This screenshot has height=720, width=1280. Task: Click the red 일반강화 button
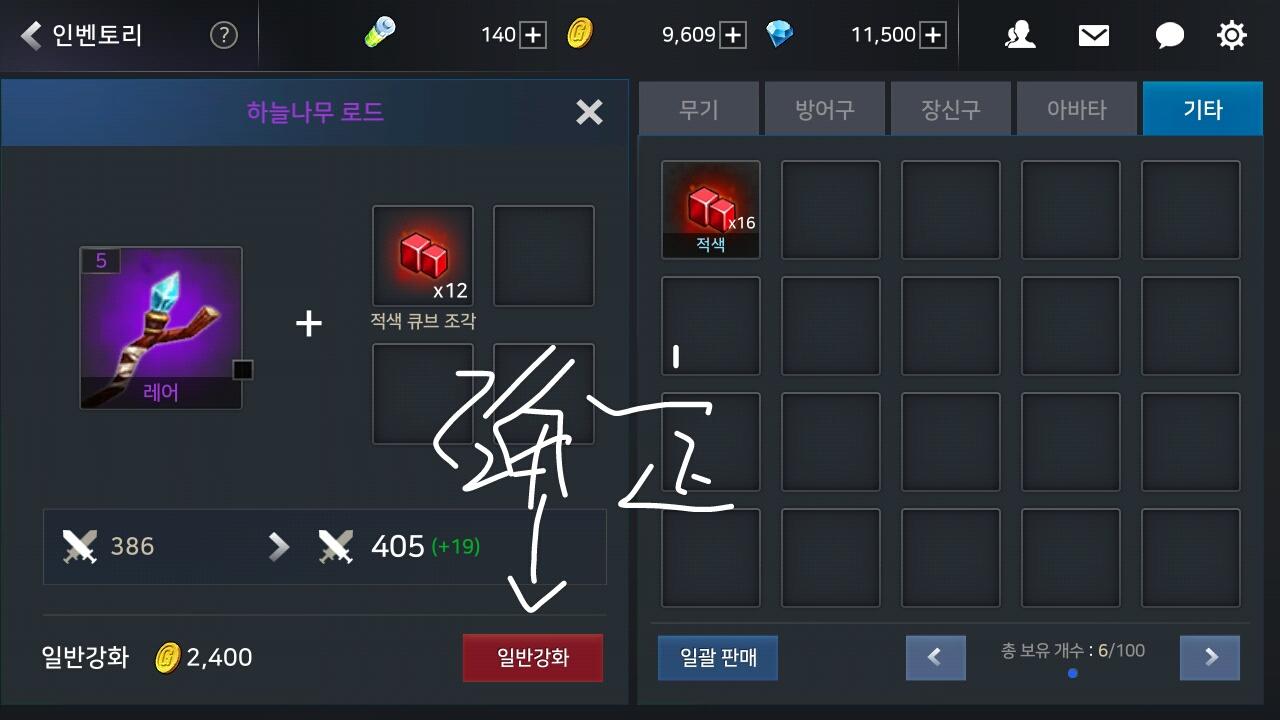(x=533, y=657)
